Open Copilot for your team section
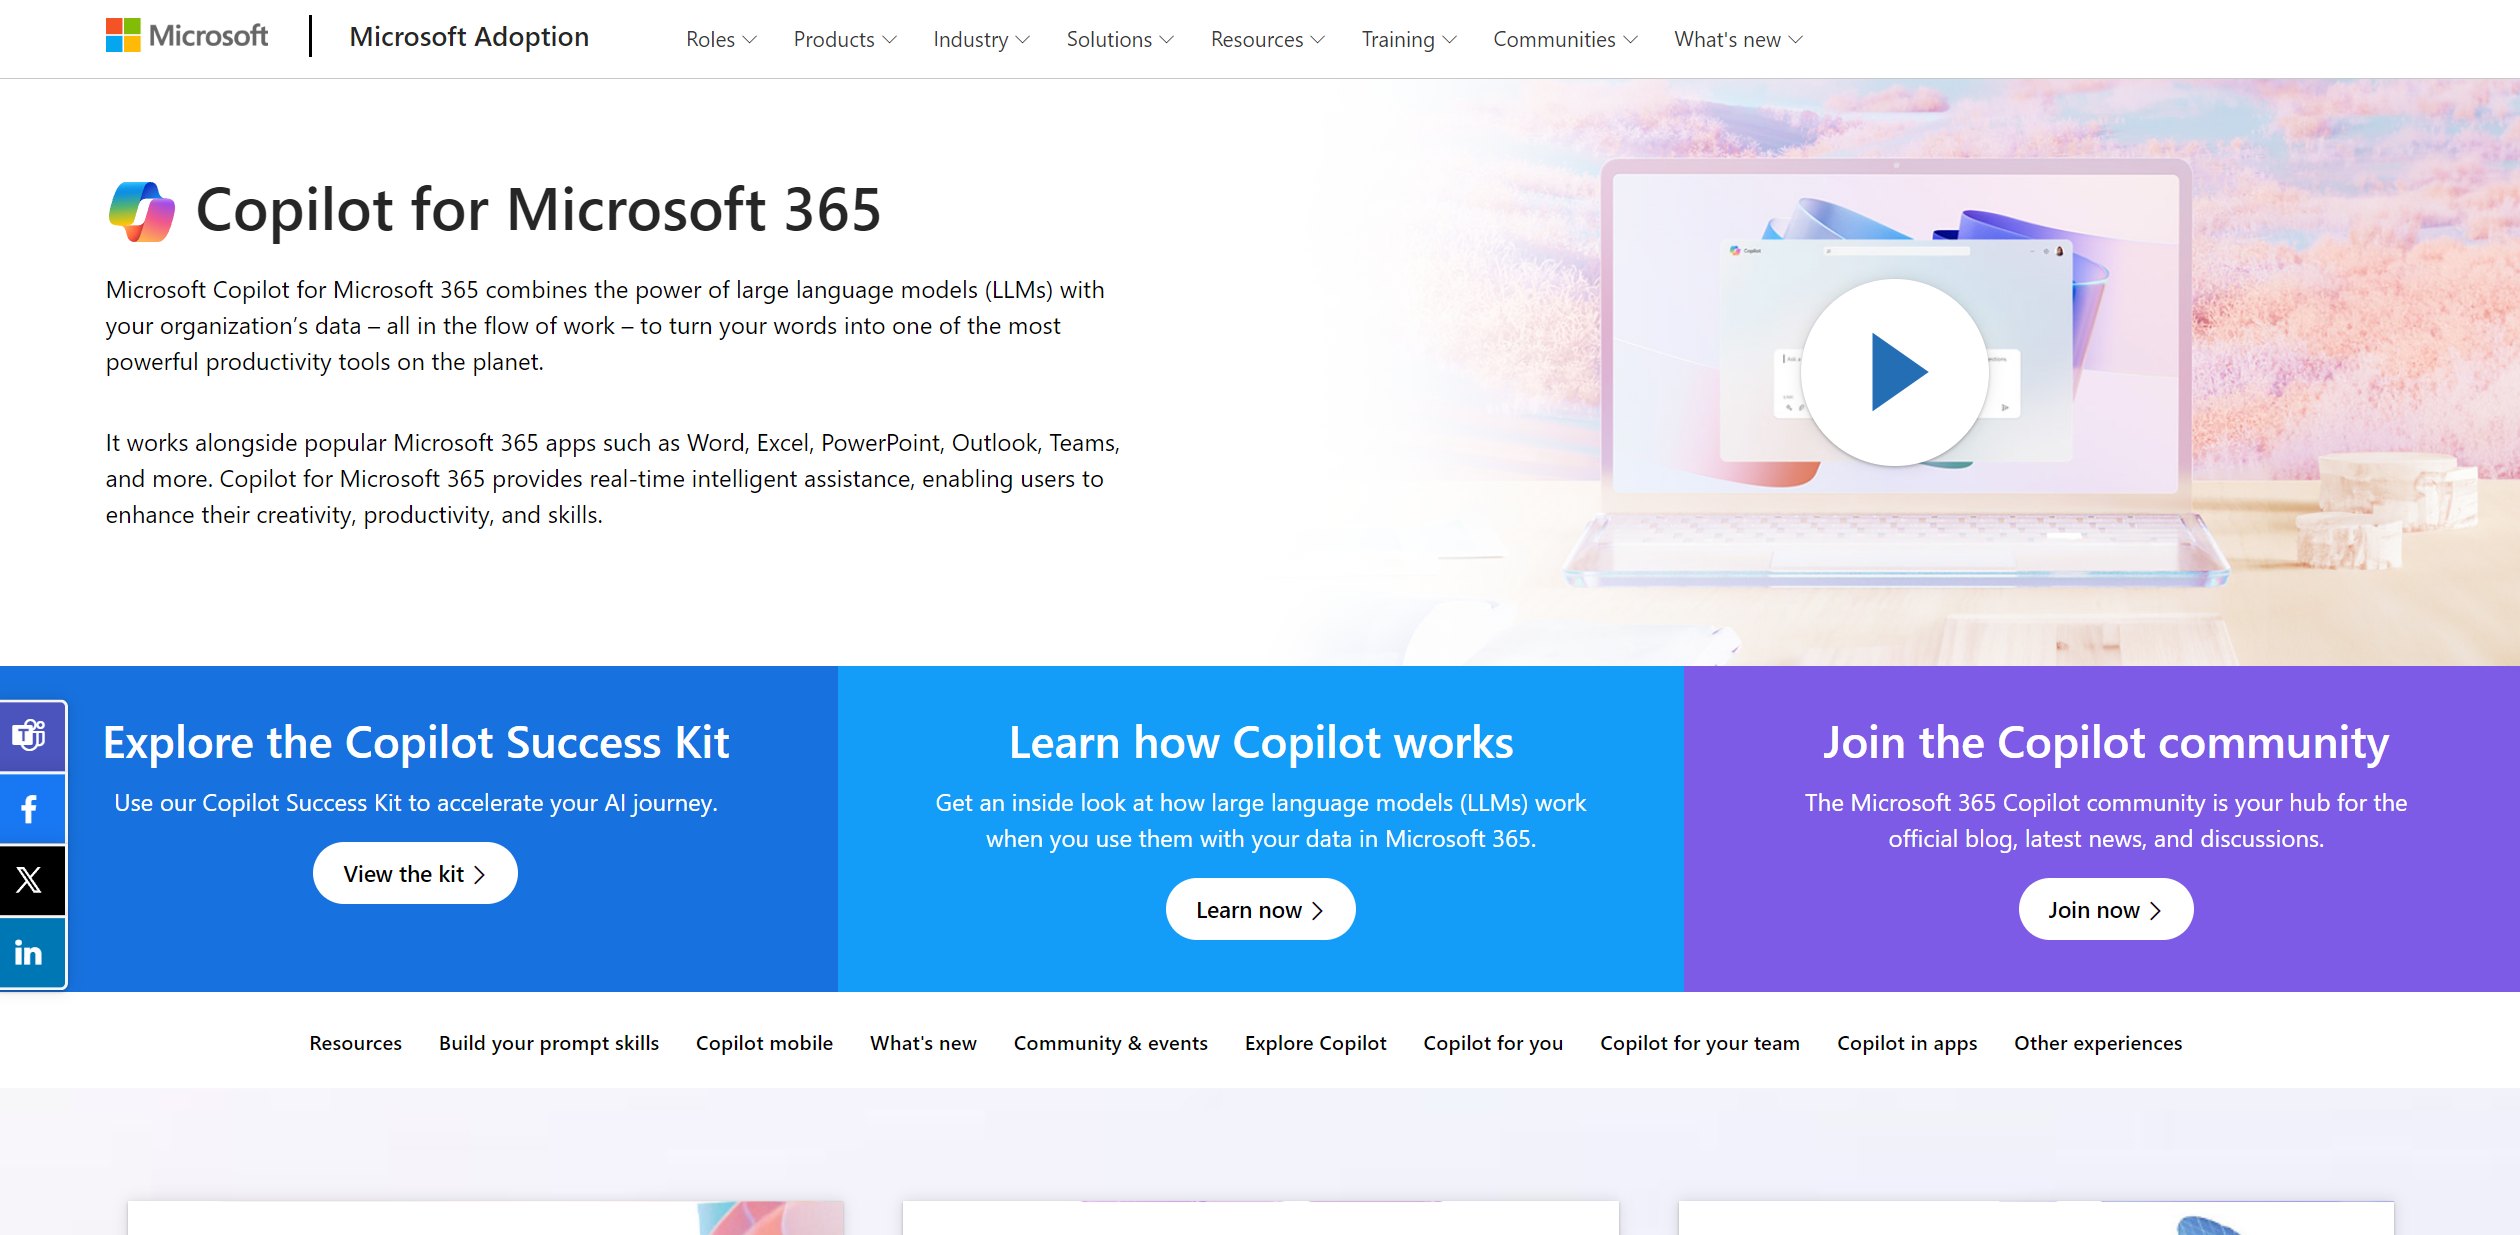This screenshot has width=2520, height=1235. (1699, 1042)
